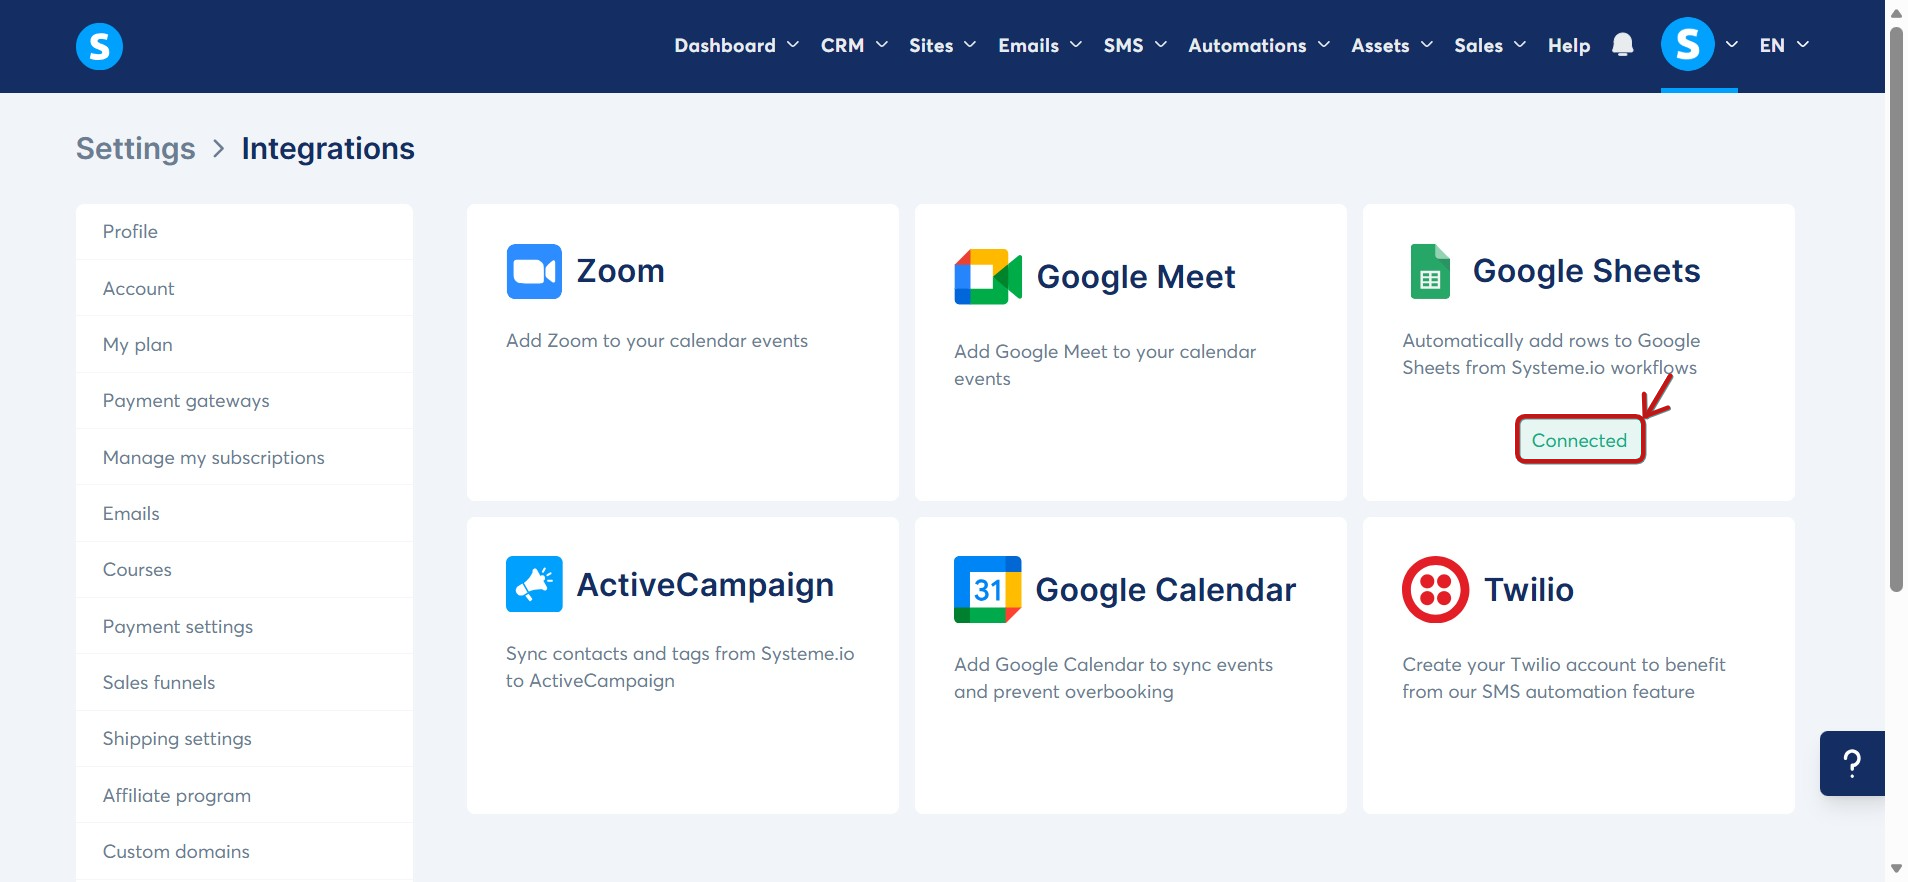Open Payment gateways in sidebar
The image size is (1908, 882).
click(x=244, y=401)
